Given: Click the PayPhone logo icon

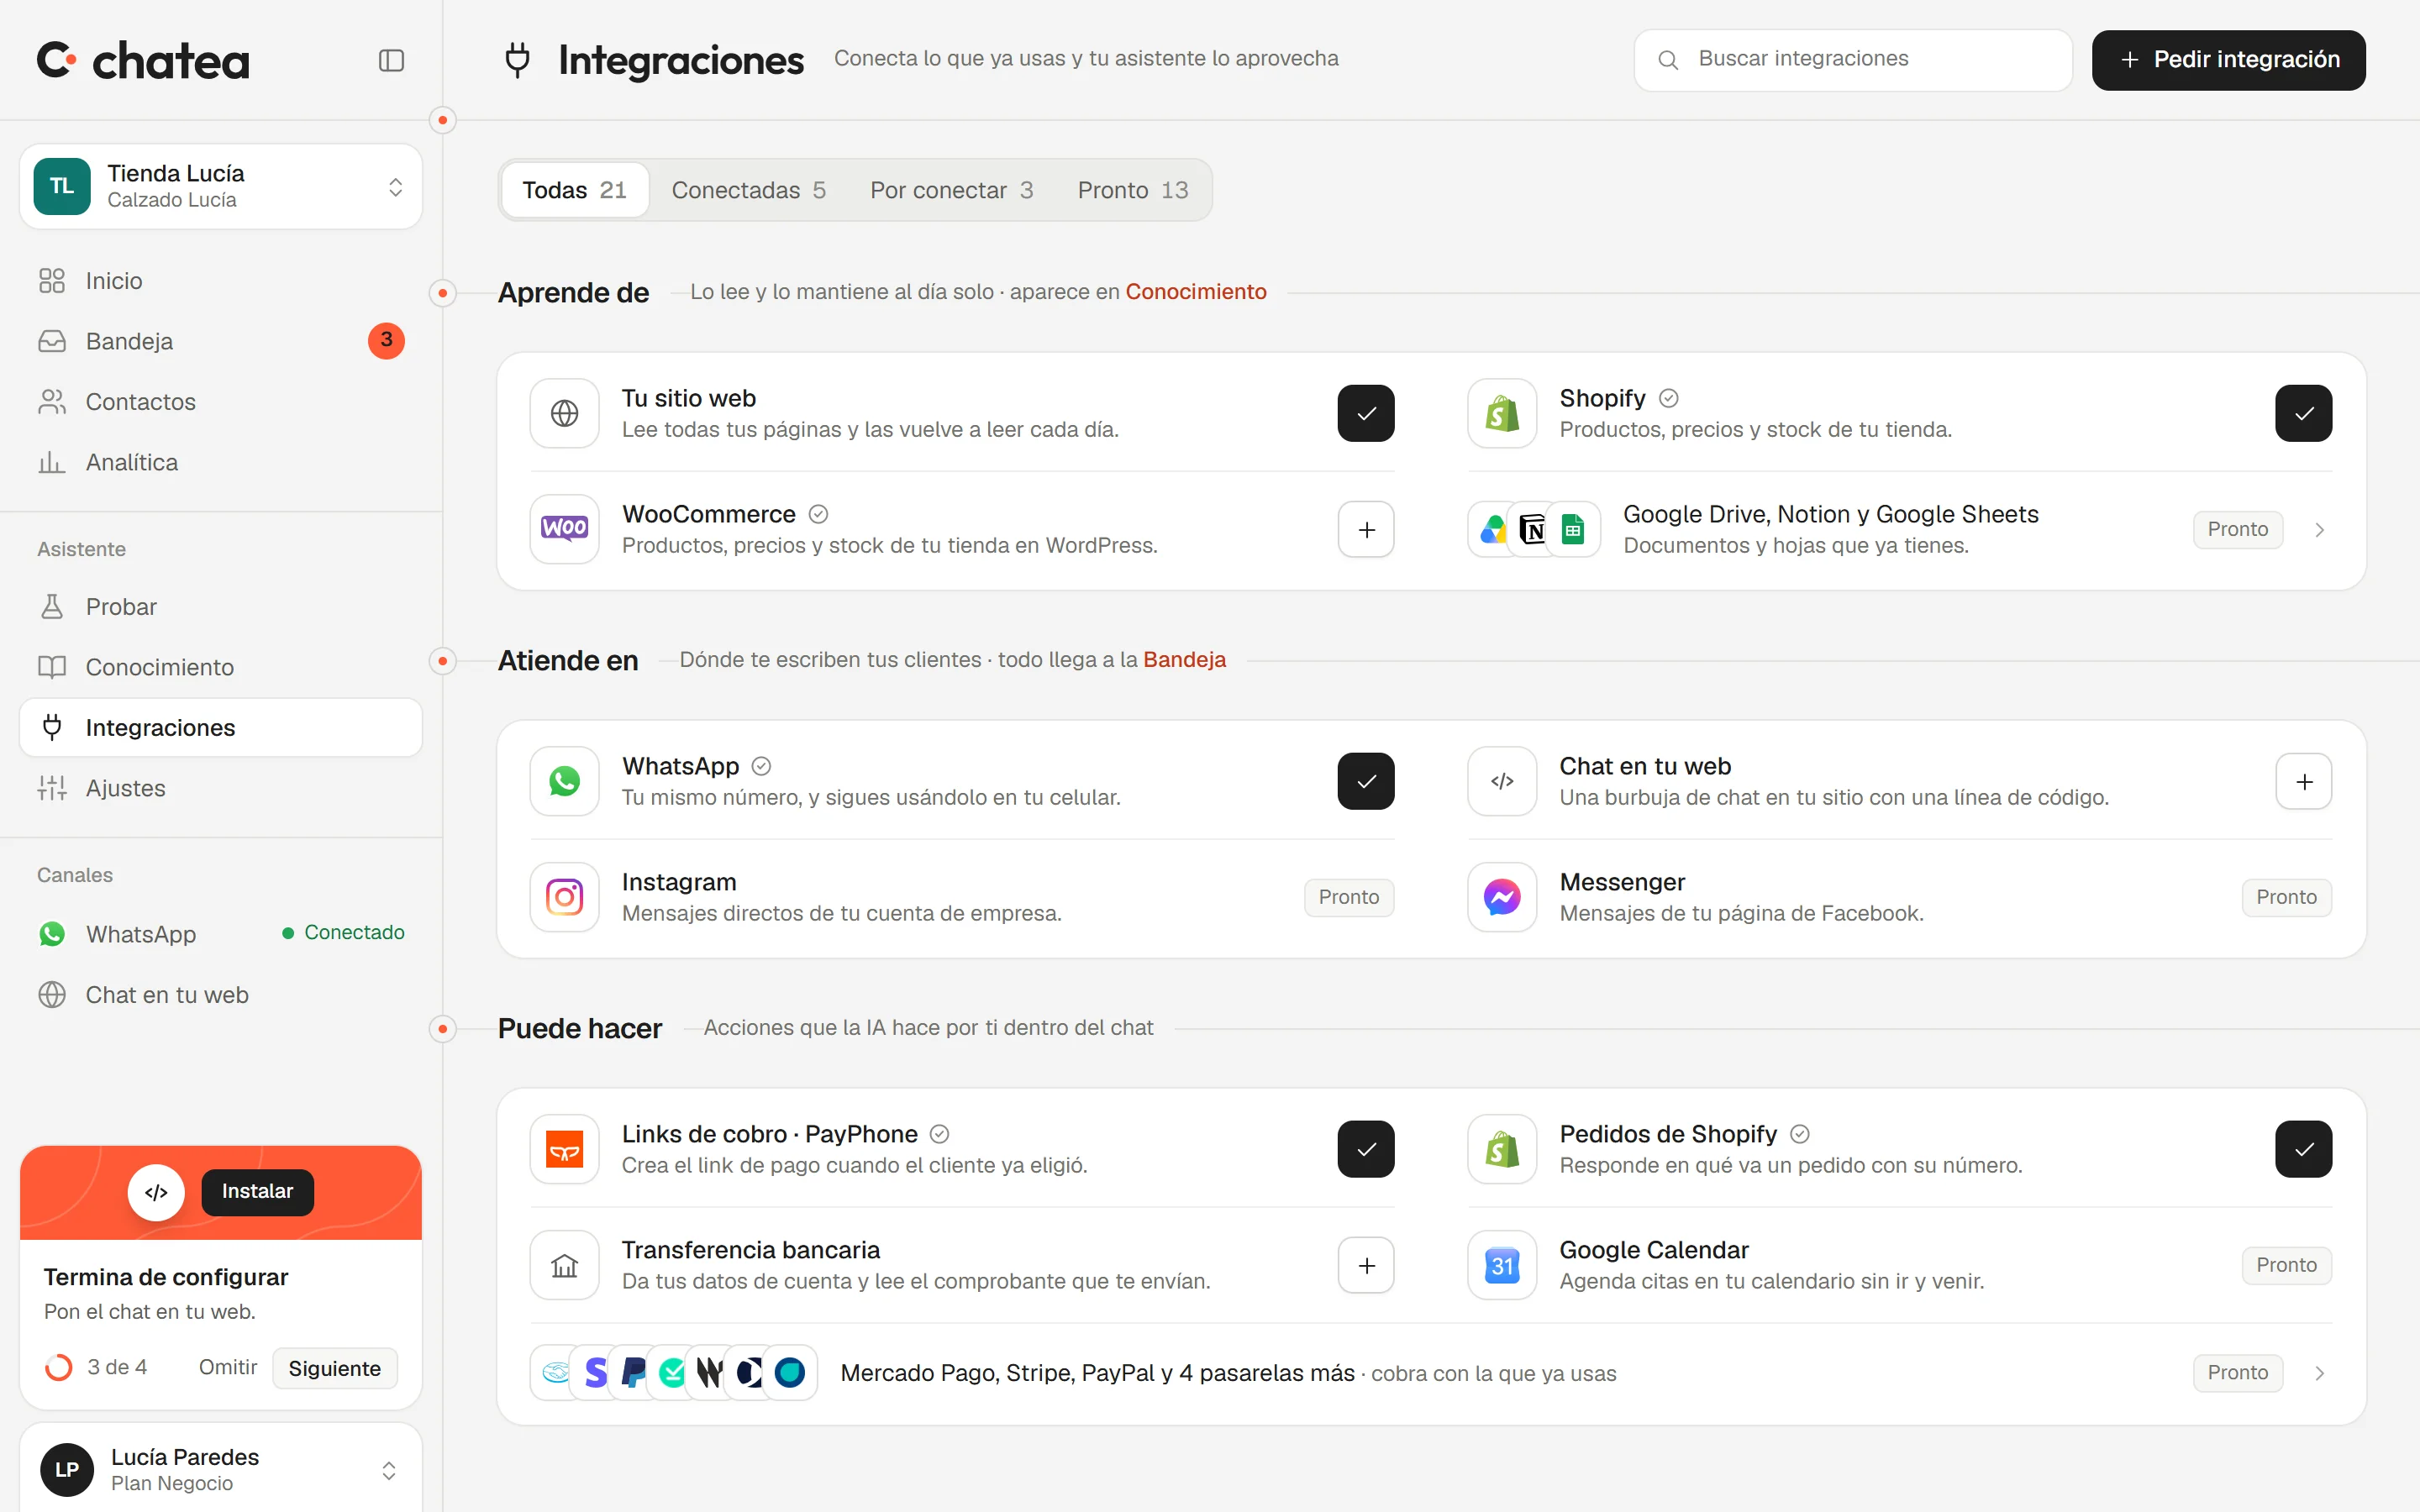Looking at the screenshot, I should click(x=564, y=1149).
